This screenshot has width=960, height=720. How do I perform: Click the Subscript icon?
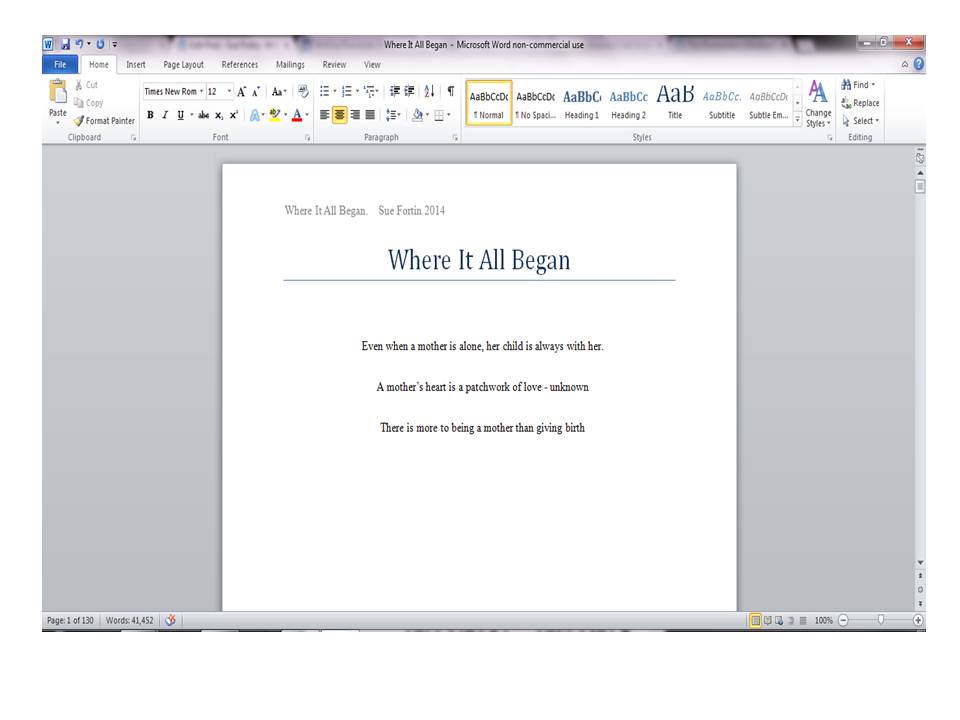point(219,115)
